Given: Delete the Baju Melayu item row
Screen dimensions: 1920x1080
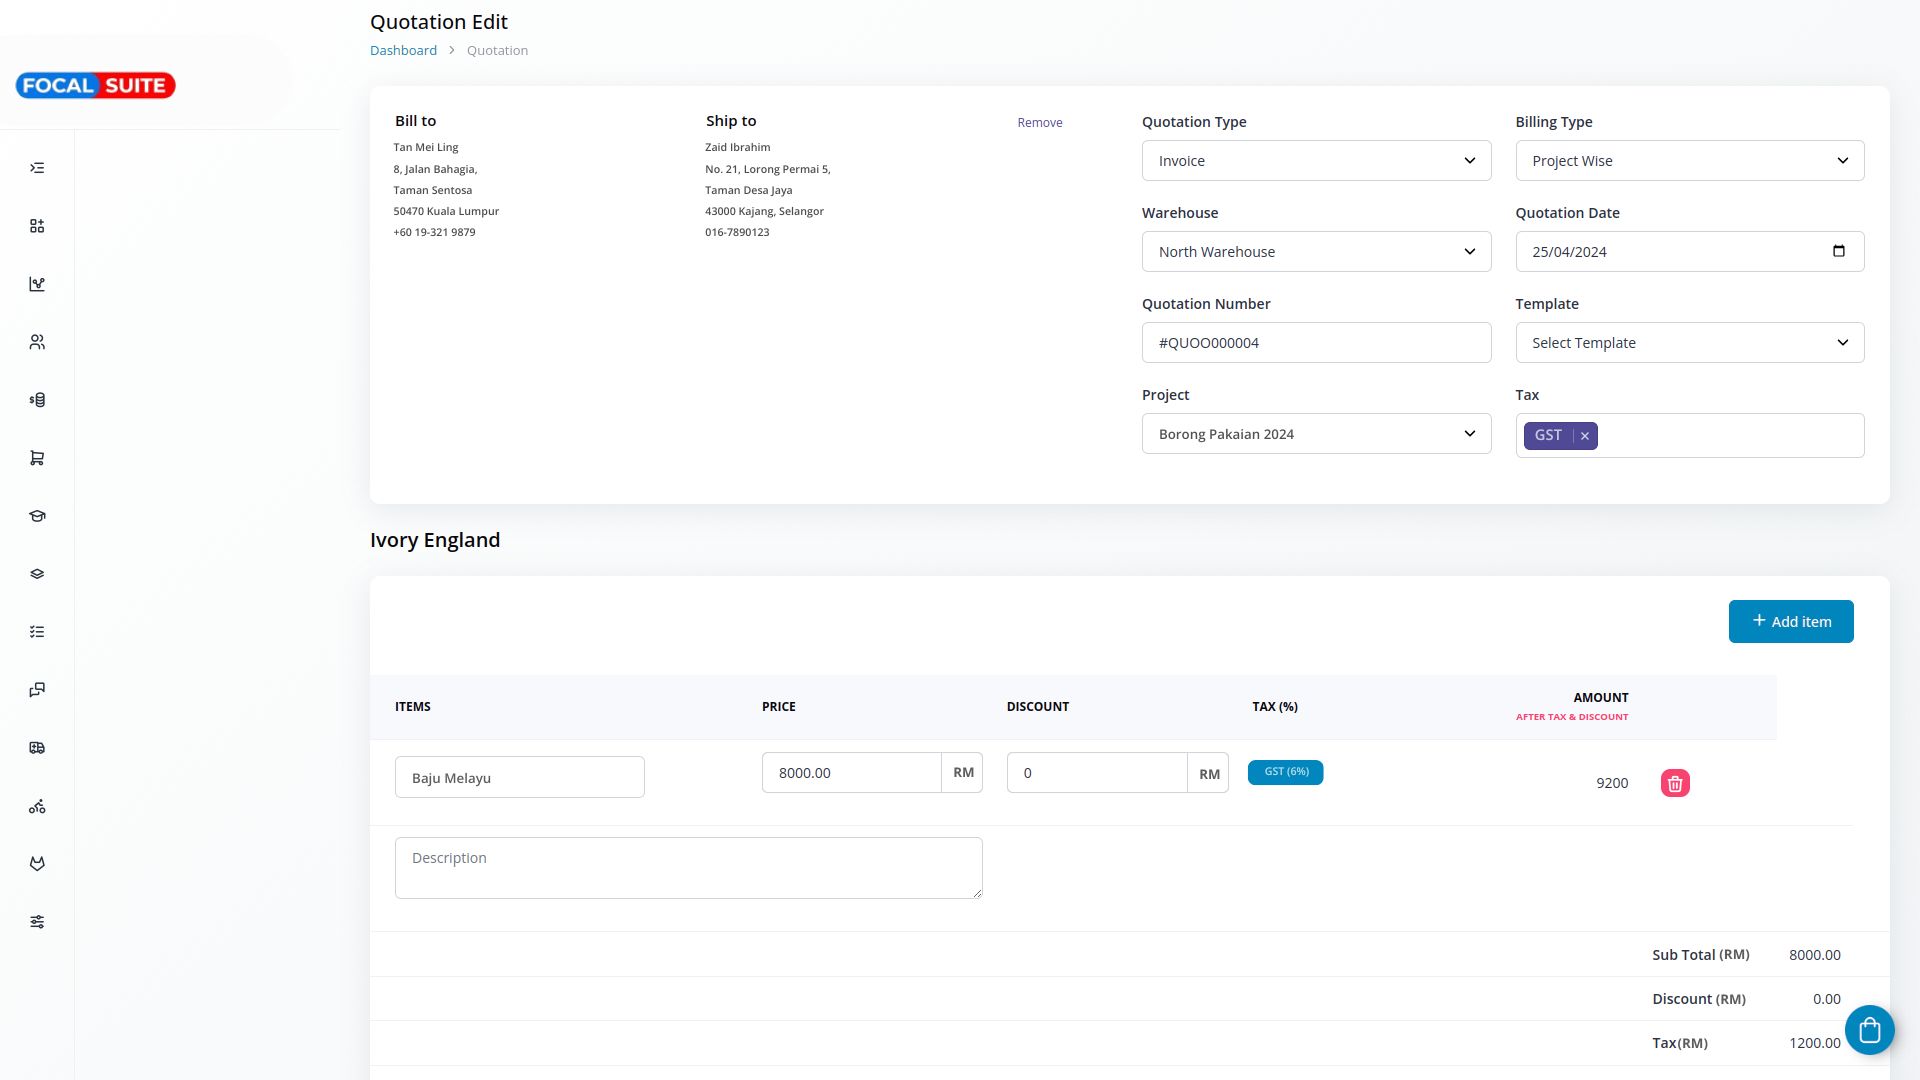Looking at the screenshot, I should coord(1675,783).
